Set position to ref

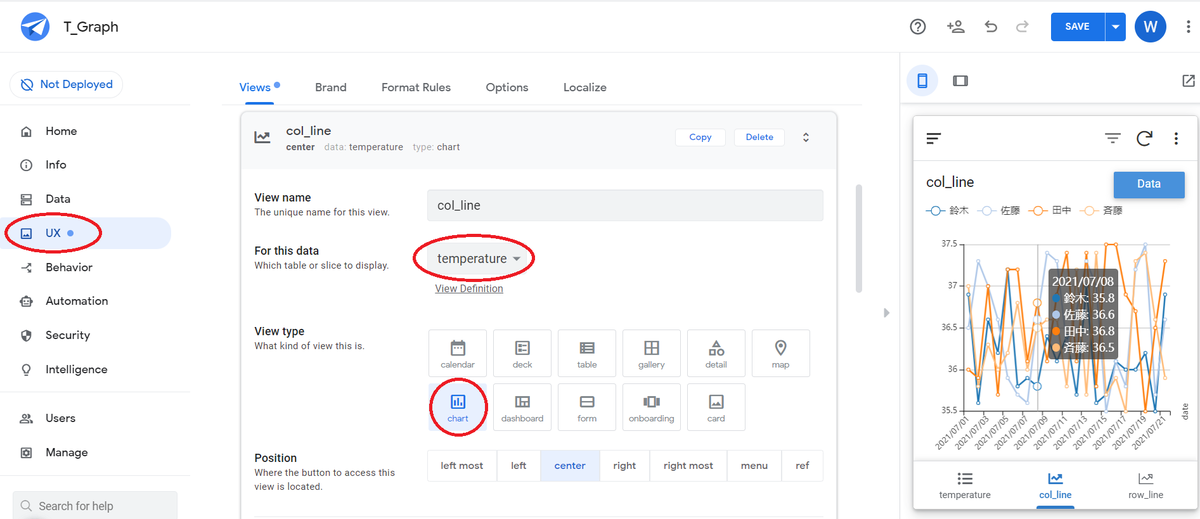(802, 466)
